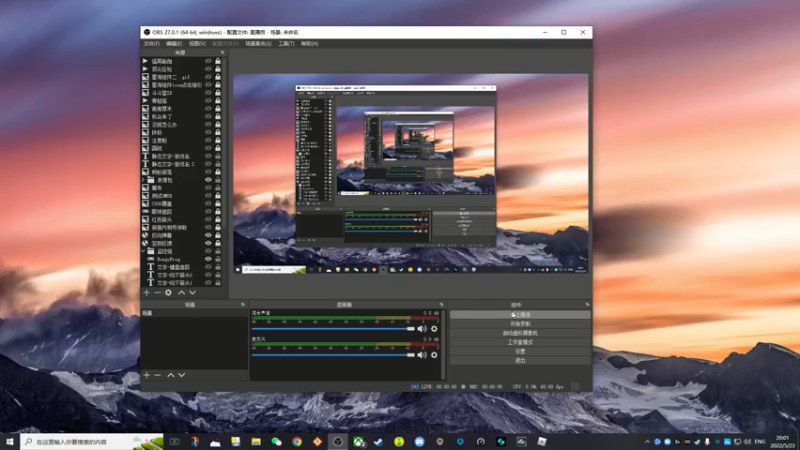The width and height of the screenshot is (800, 450).
Task: Open the Windows Start menu
Action: [x=10, y=442]
